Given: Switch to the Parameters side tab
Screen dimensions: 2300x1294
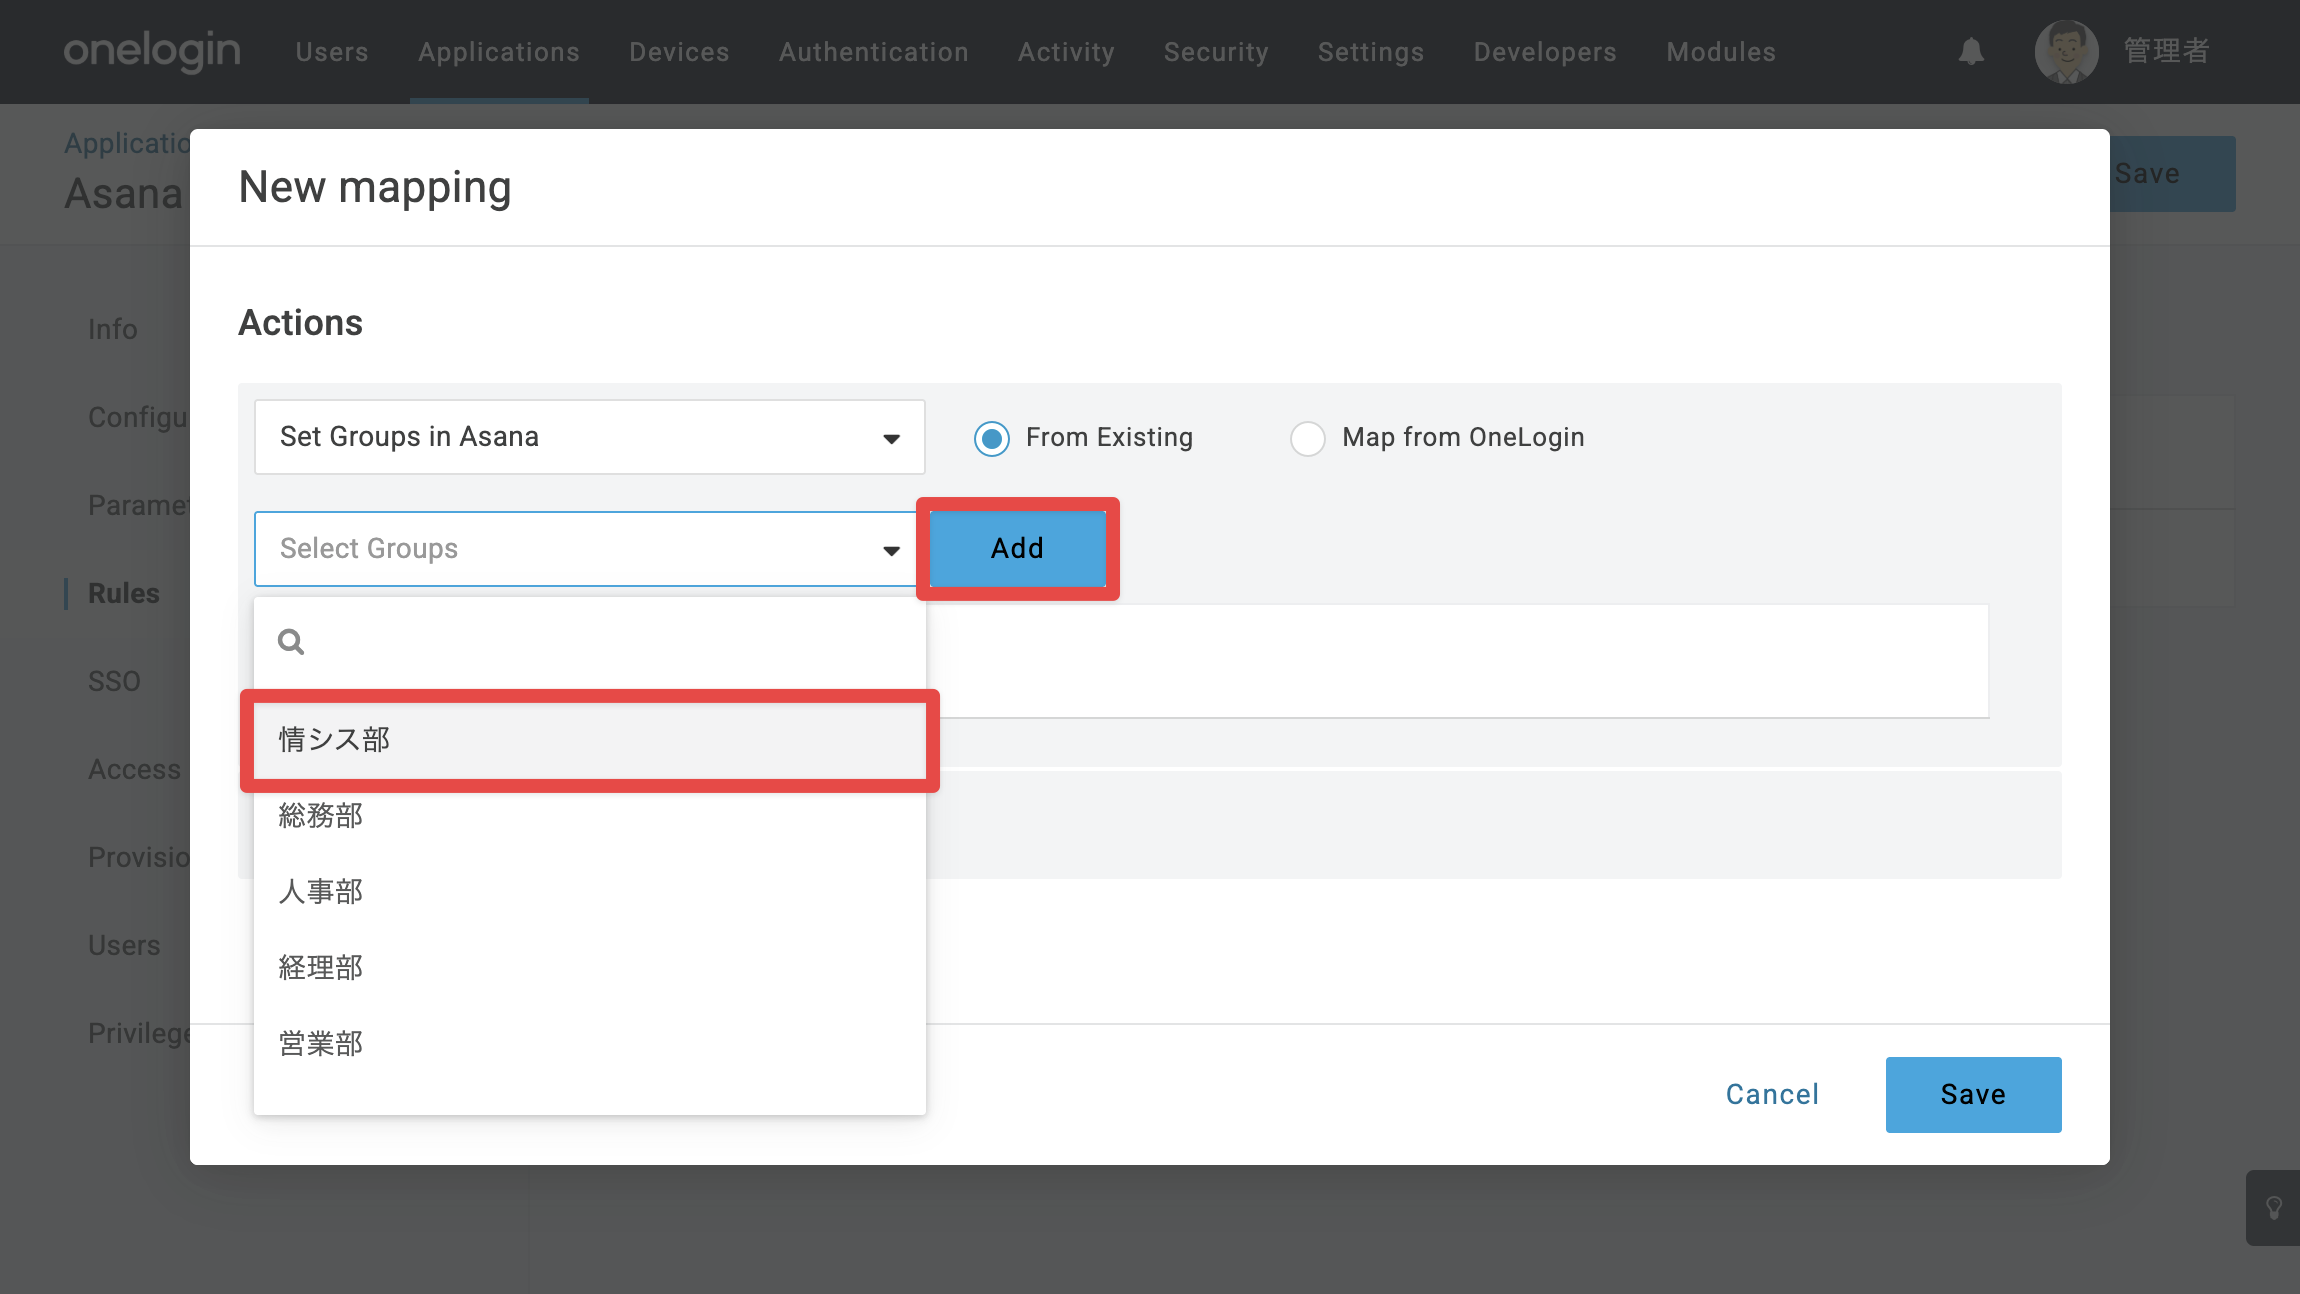Looking at the screenshot, I should click(139, 505).
